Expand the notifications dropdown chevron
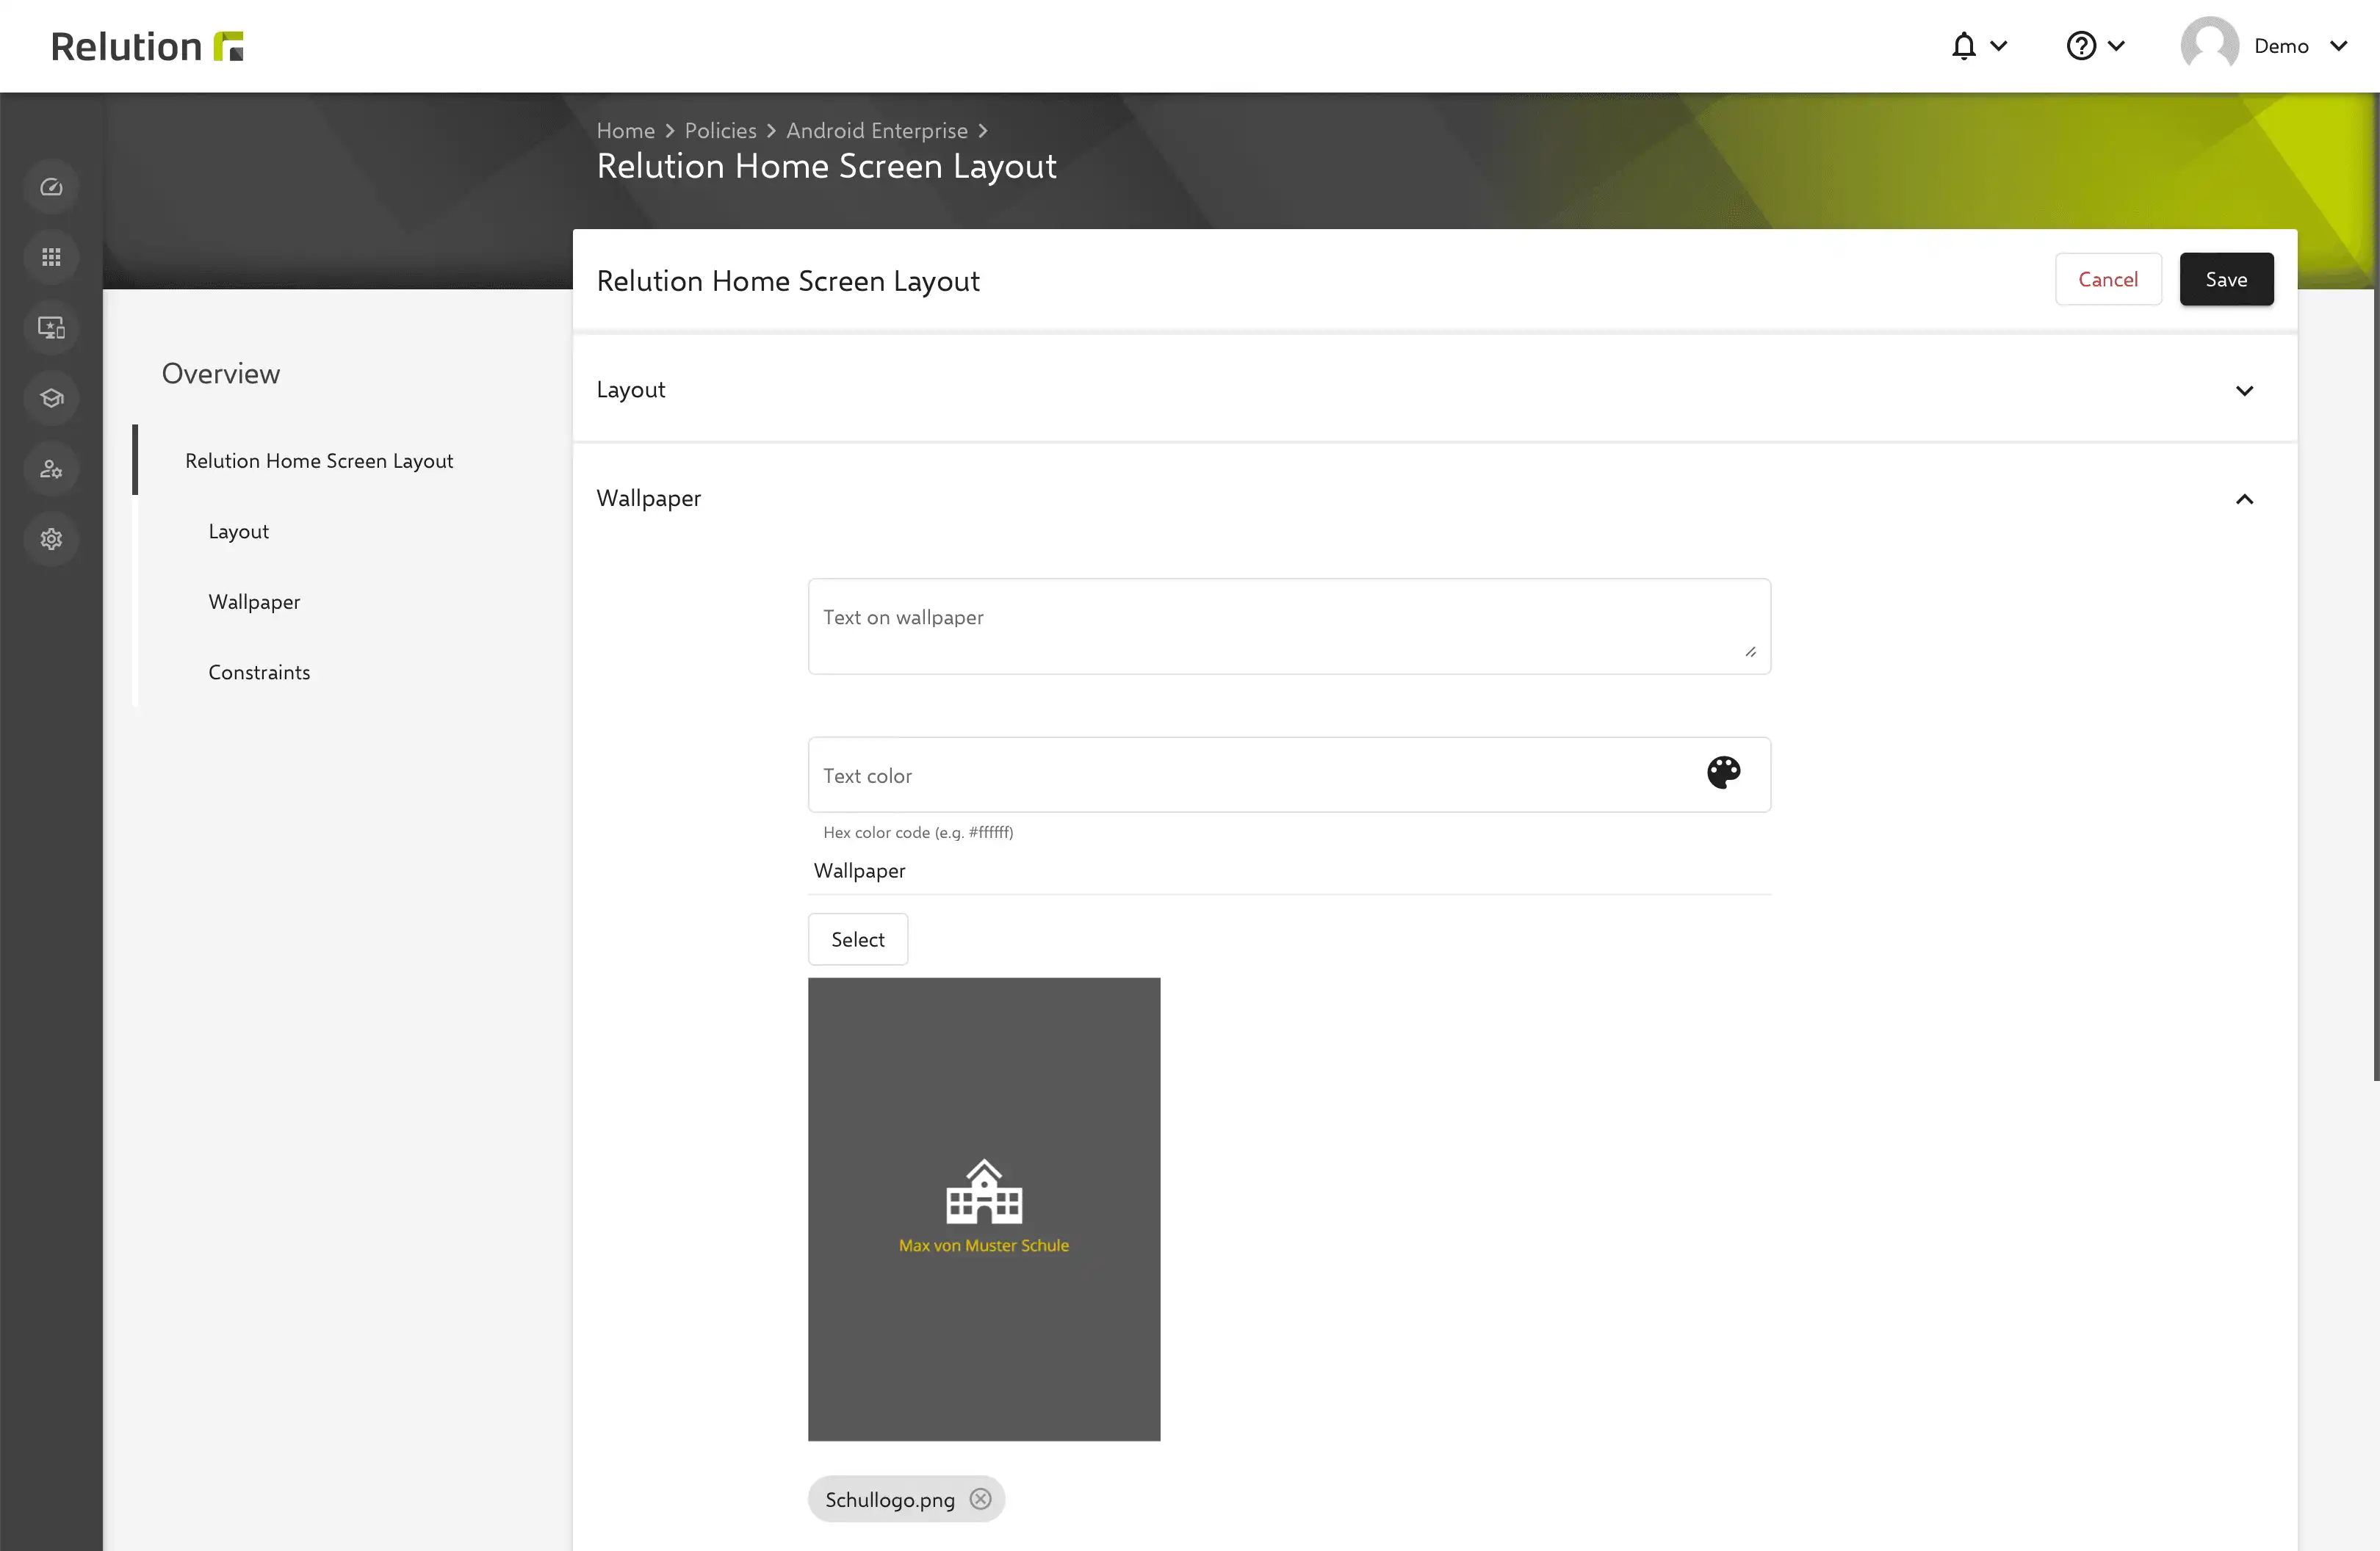Image resolution: width=2380 pixels, height=1551 pixels. (x=1999, y=46)
